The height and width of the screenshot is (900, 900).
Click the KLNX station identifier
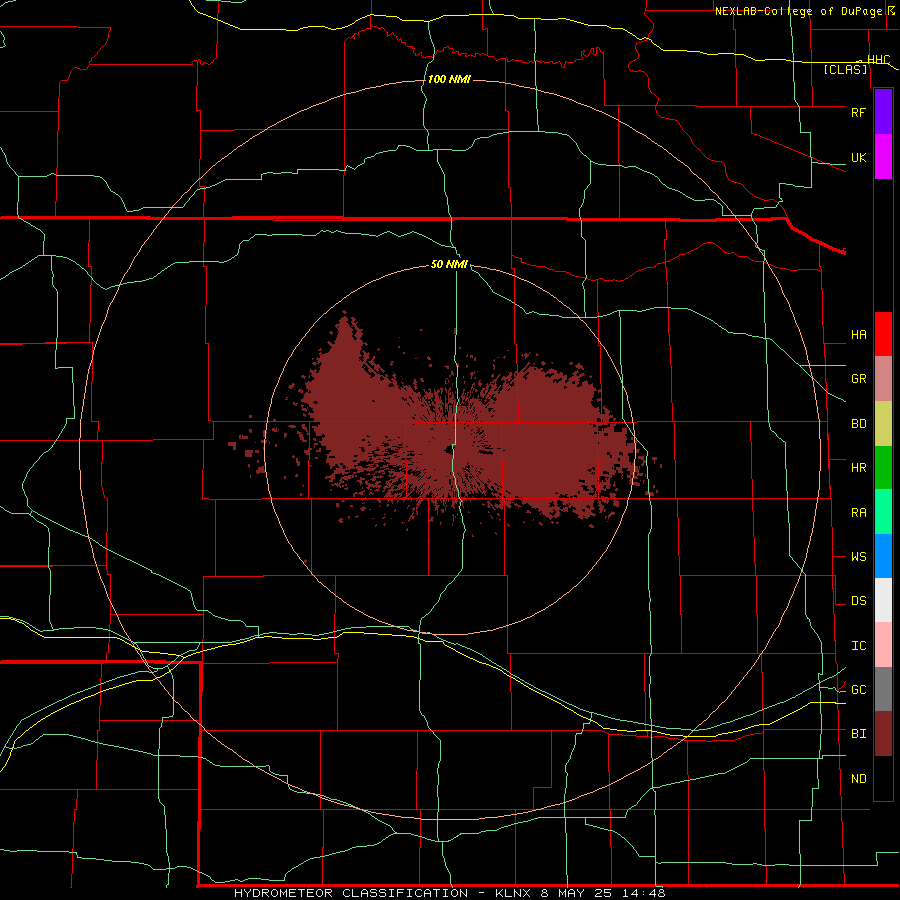512,893
